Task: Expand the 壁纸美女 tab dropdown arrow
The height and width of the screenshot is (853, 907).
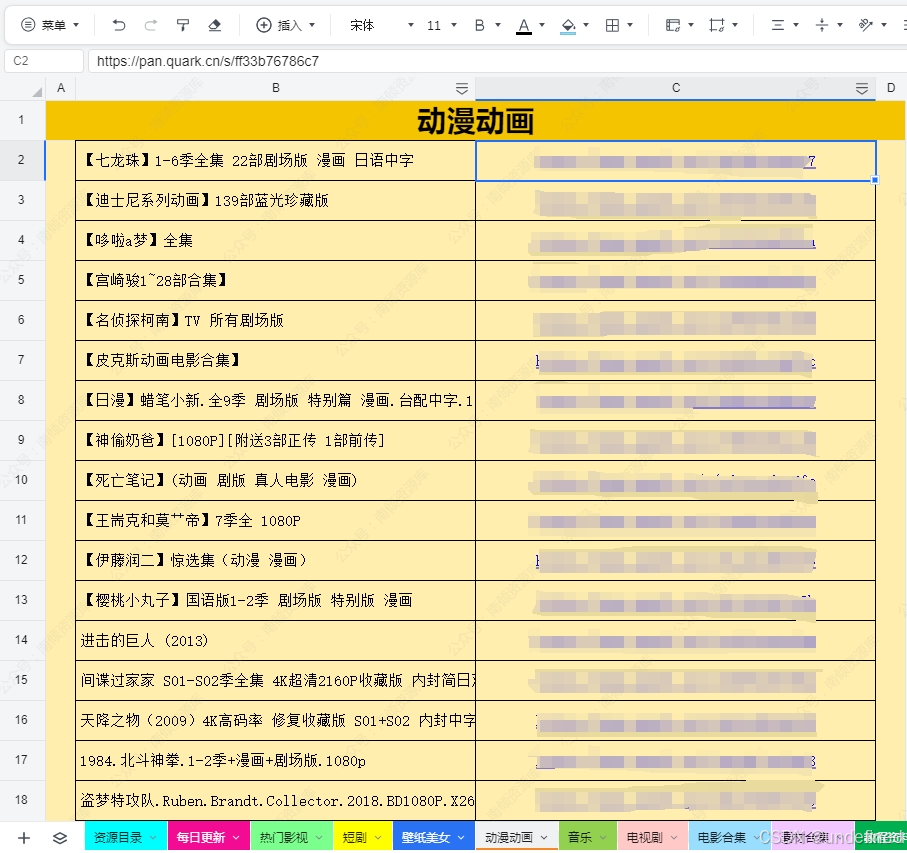Action: tap(462, 837)
